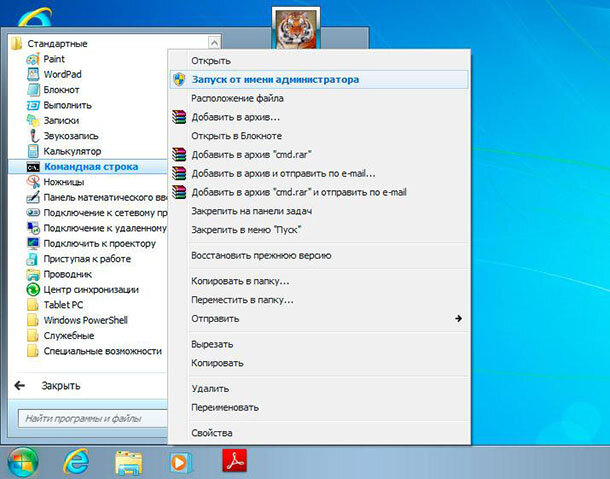Click the Командная строка cmd icon
The width and height of the screenshot is (610, 479).
point(33,167)
